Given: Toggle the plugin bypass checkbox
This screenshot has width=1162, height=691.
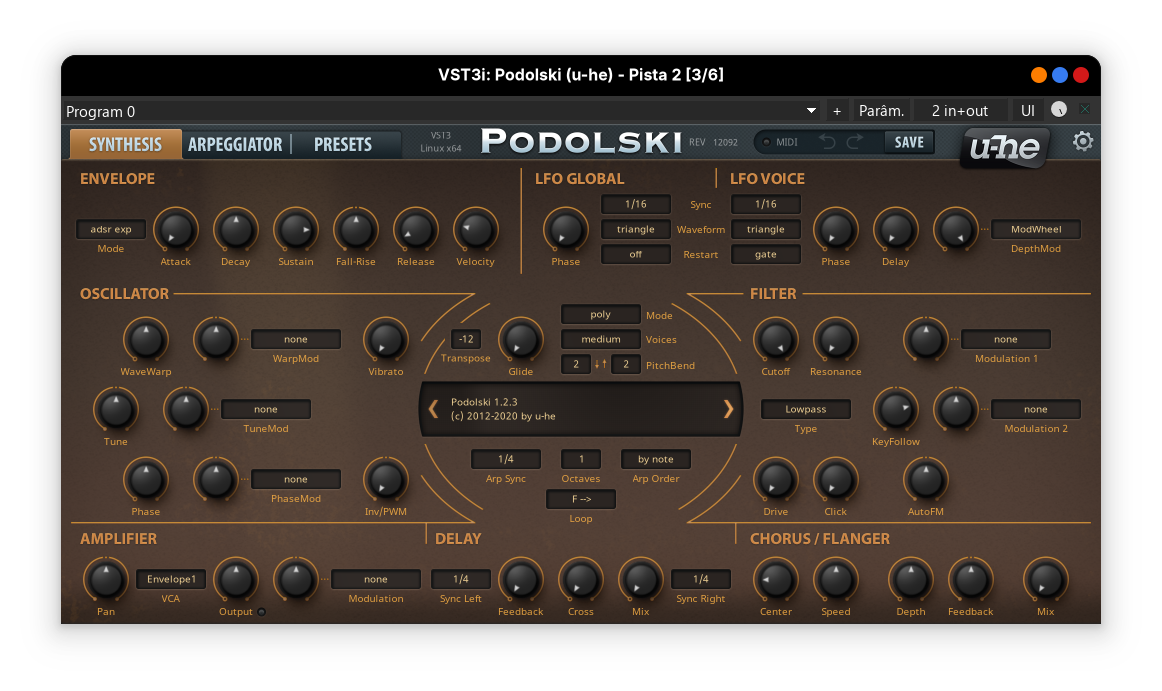Looking at the screenshot, I should (x=1085, y=110).
